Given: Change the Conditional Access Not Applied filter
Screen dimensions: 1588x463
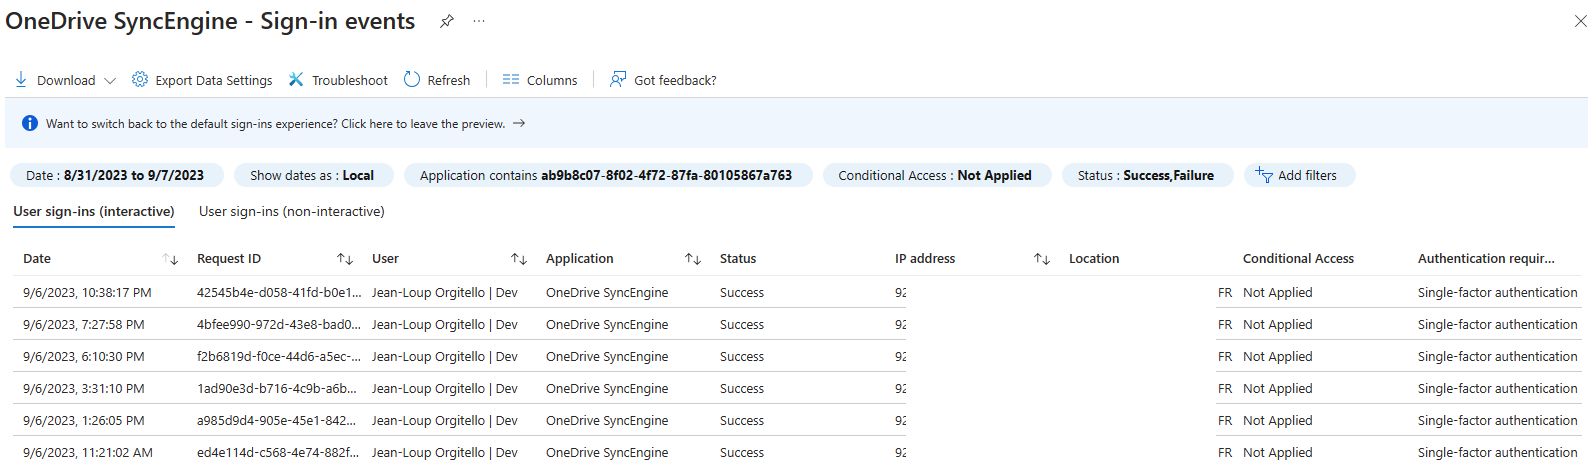Looking at the screenshot, I should [936, 175].
